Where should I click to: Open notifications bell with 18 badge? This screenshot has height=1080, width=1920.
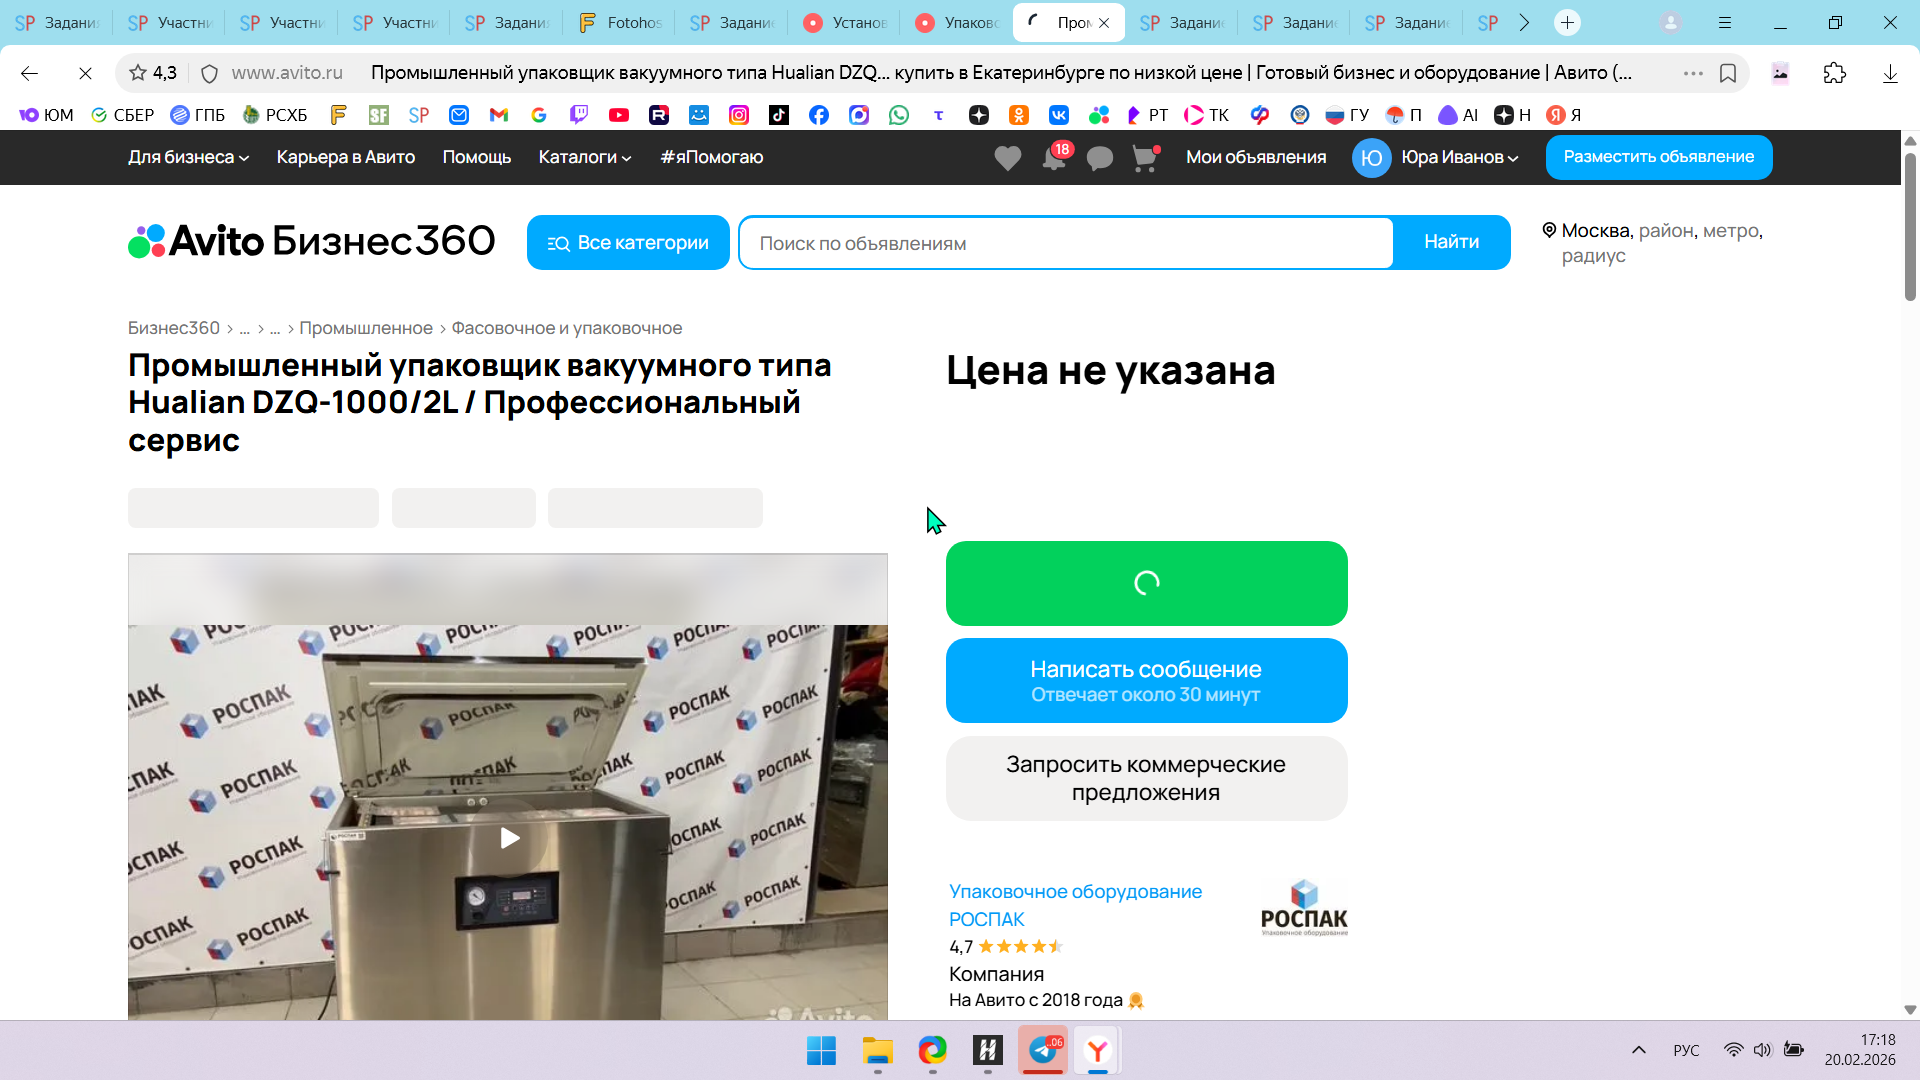point(1054,158)
